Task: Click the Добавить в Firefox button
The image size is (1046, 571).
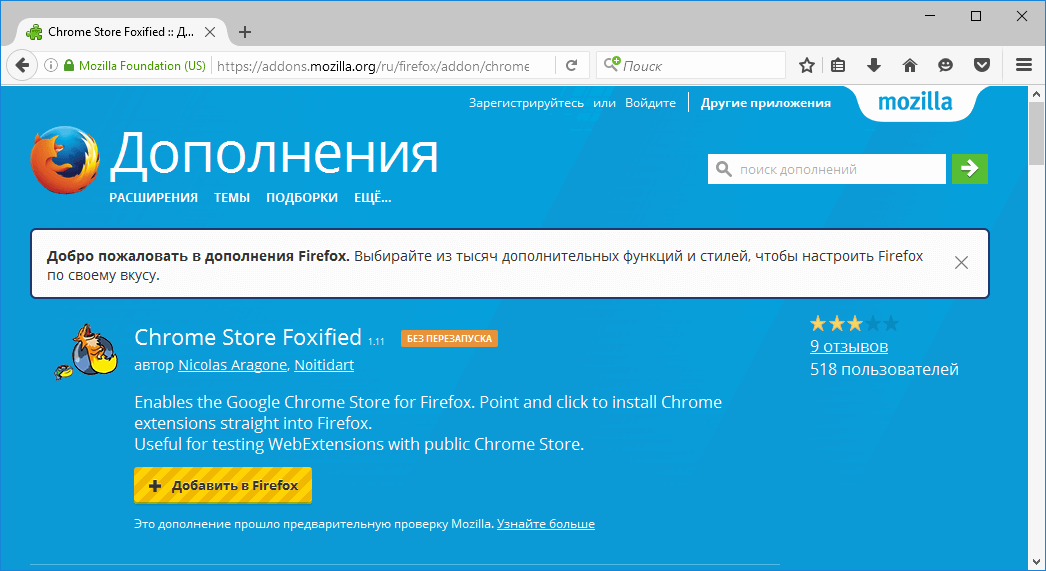Action: (x=223, y=486)
